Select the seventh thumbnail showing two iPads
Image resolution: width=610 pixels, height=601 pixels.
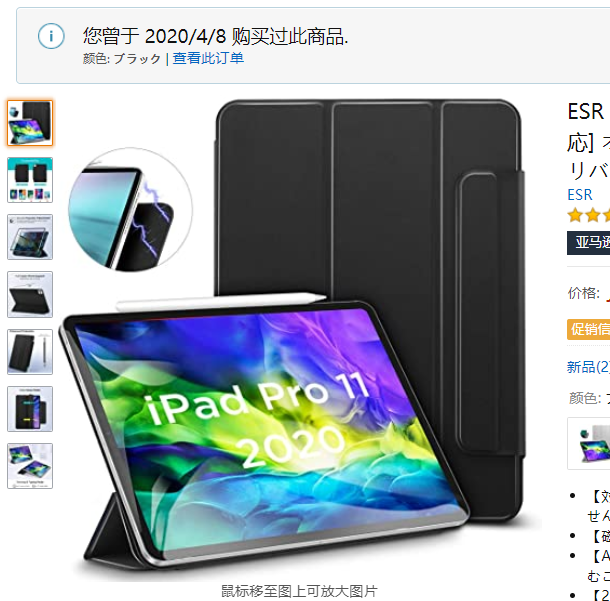coord(30,466)
